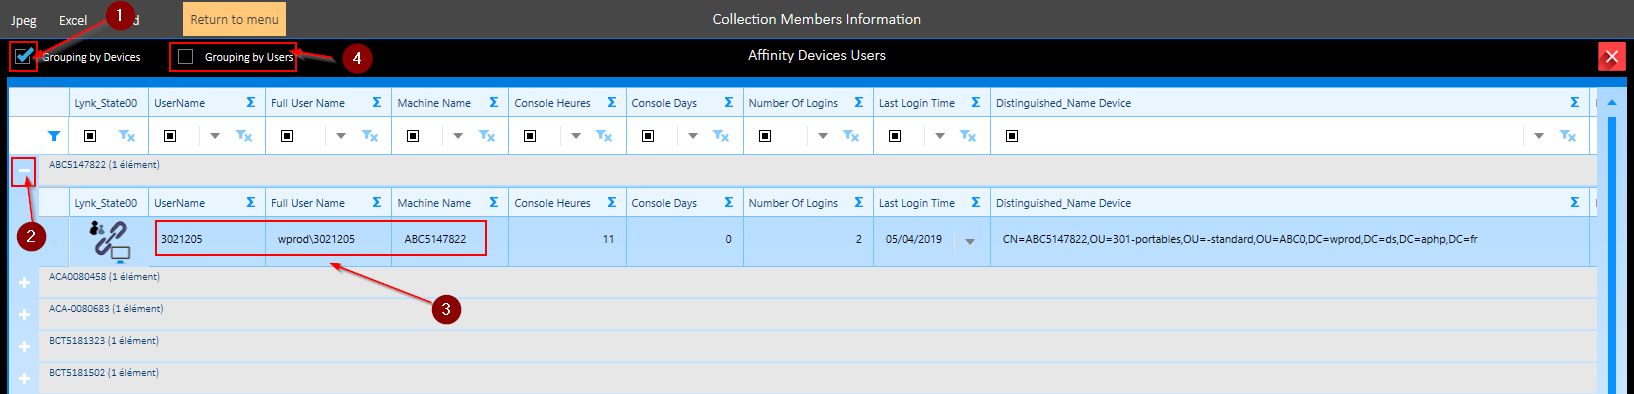Viewport: 1634px width, 394px height.
Task: Toggle the Last Login Time filter checkbox
Action: point(895,136)
